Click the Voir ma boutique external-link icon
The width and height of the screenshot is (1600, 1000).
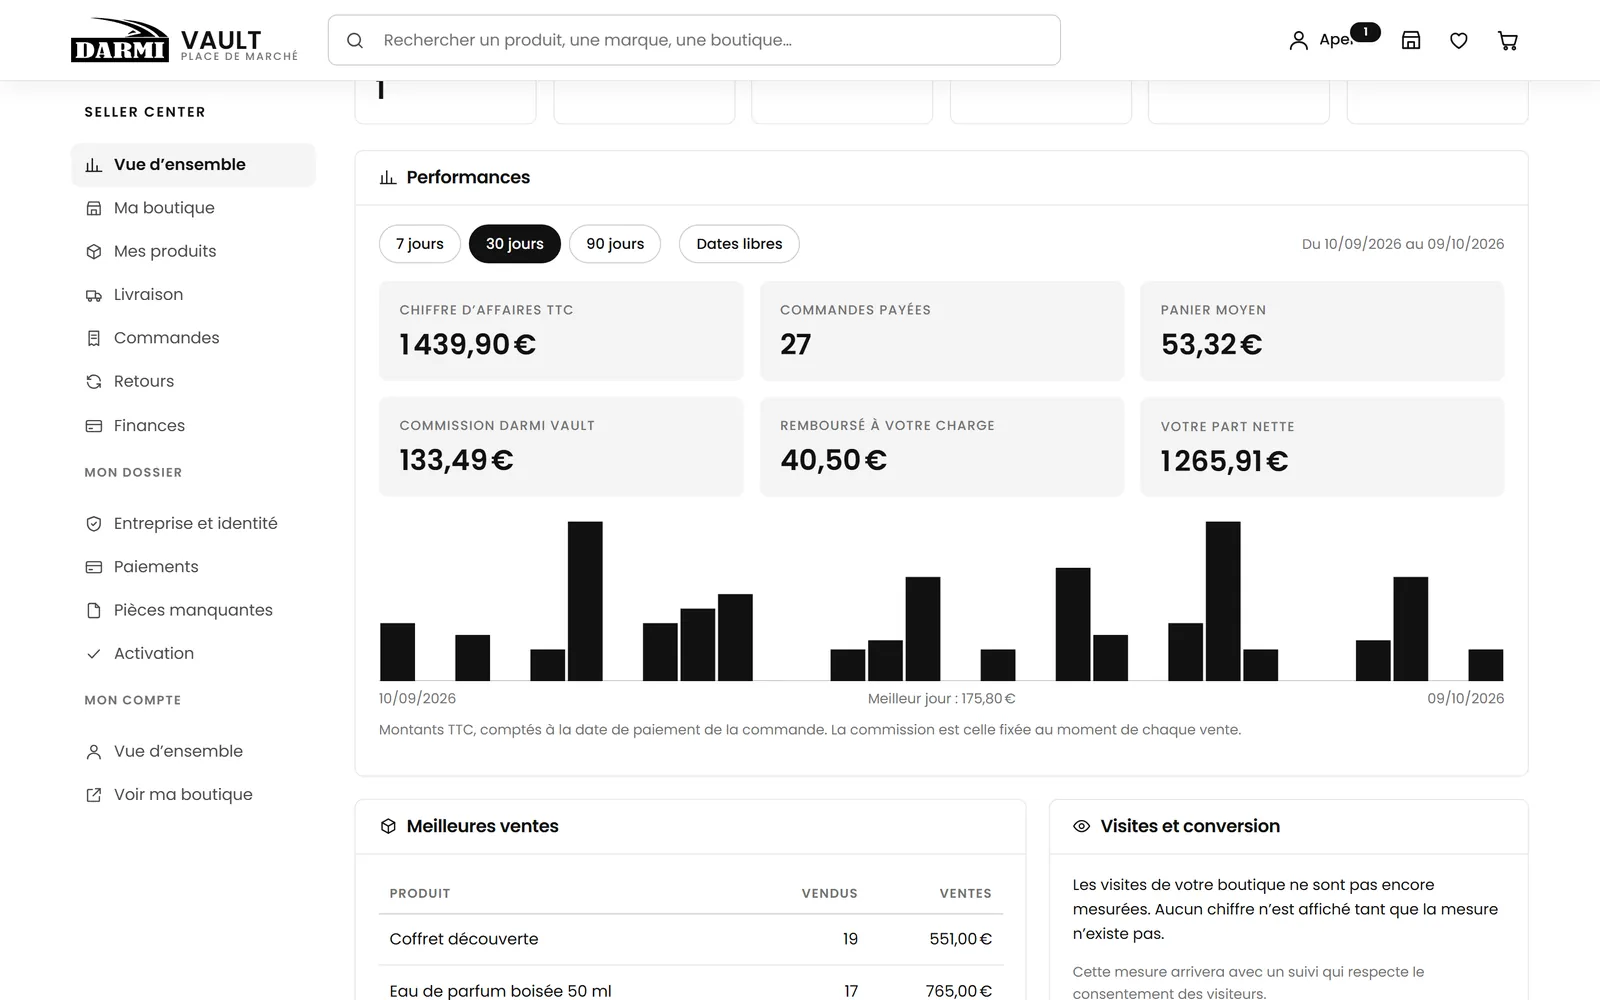(x=94, y=795)
